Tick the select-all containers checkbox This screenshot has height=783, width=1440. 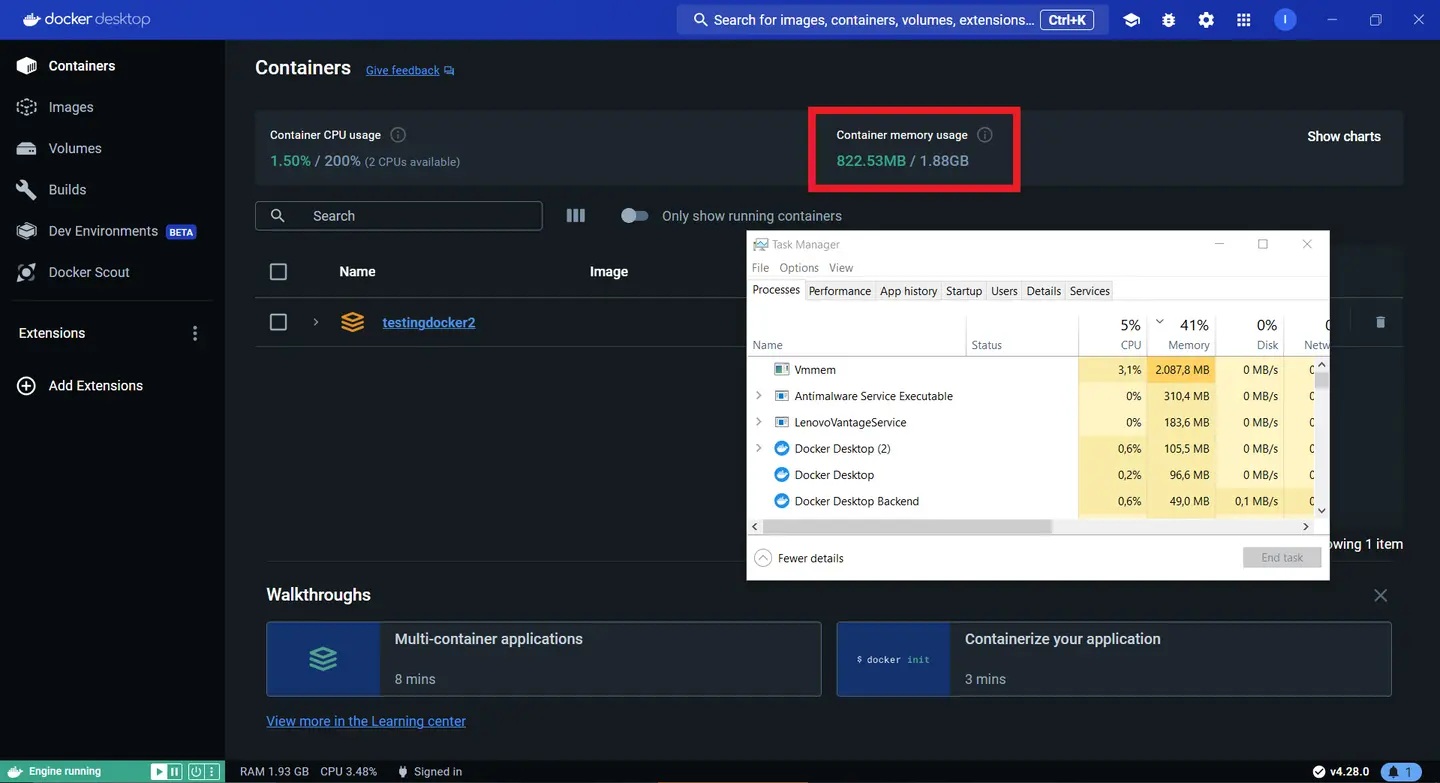coord(279,272)
